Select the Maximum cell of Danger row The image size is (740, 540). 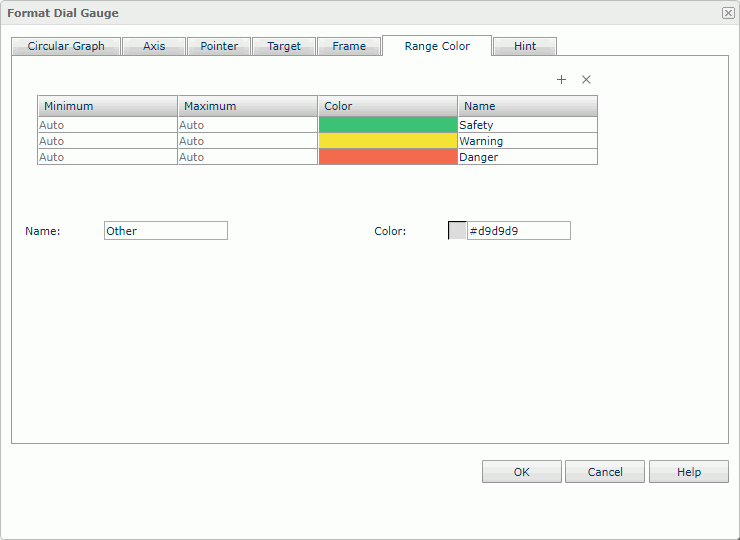point(247,157)
